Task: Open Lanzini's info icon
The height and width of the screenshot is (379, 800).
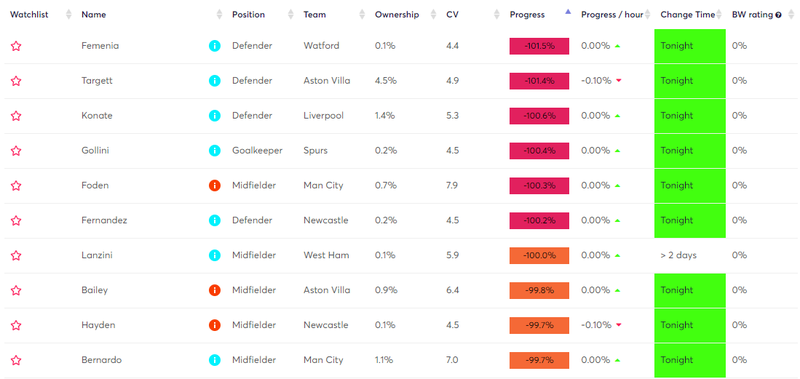Action: (x=215, y=255)
